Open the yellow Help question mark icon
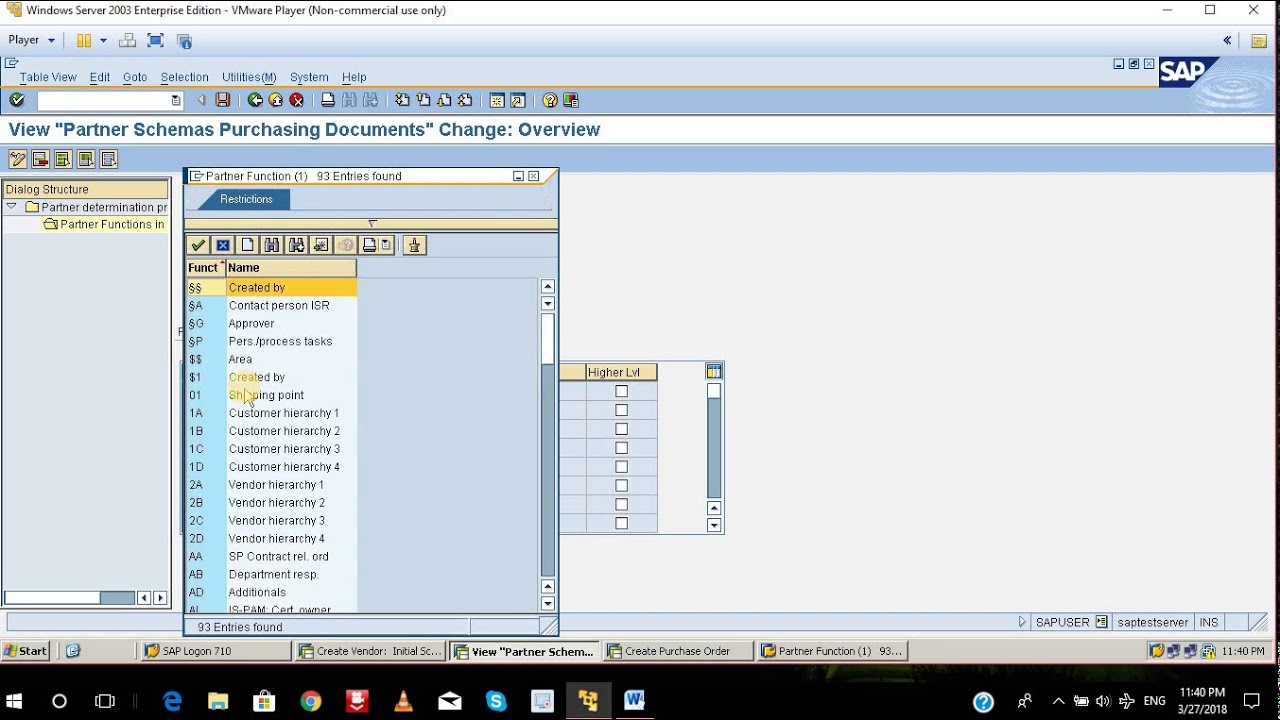1280x720 pixels. [550, 100]
